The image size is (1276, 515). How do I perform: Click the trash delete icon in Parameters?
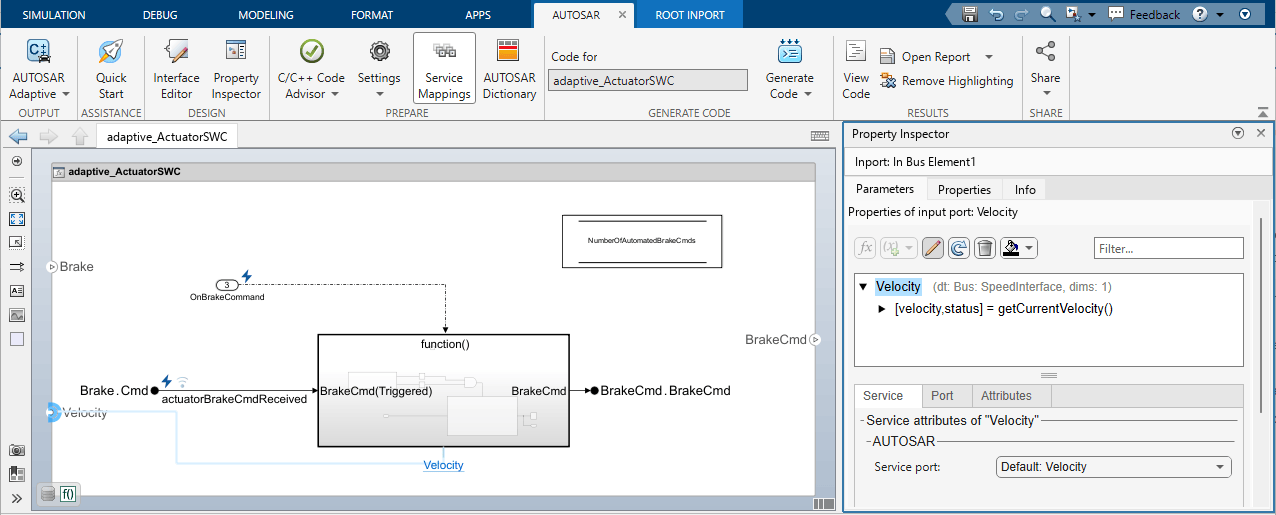pos(985,248)
